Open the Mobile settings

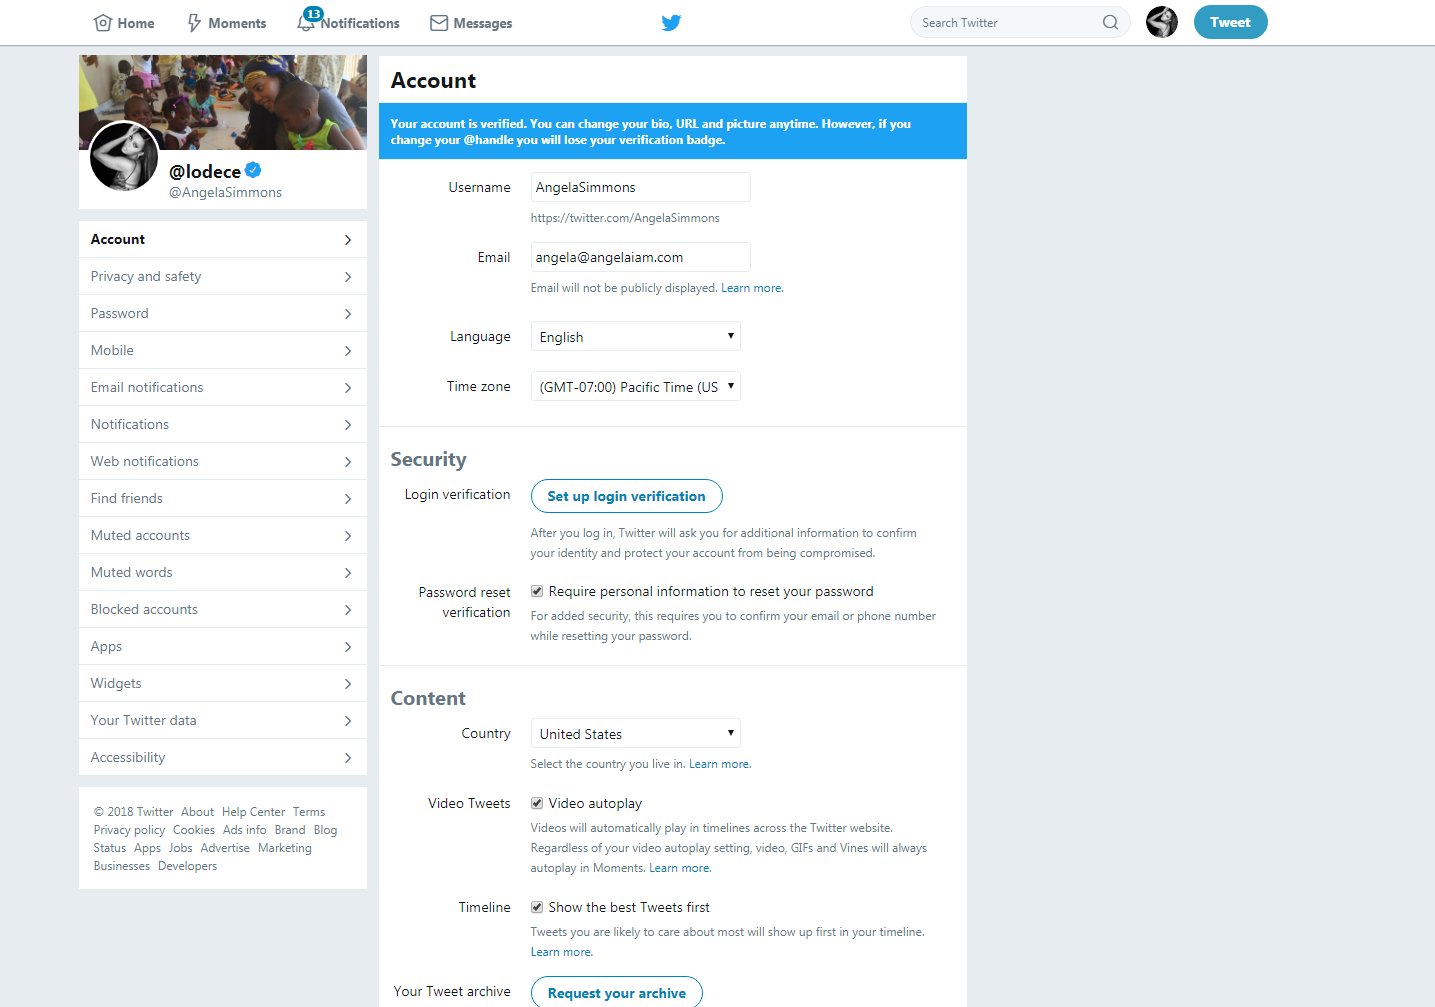(x=223, y=350)
